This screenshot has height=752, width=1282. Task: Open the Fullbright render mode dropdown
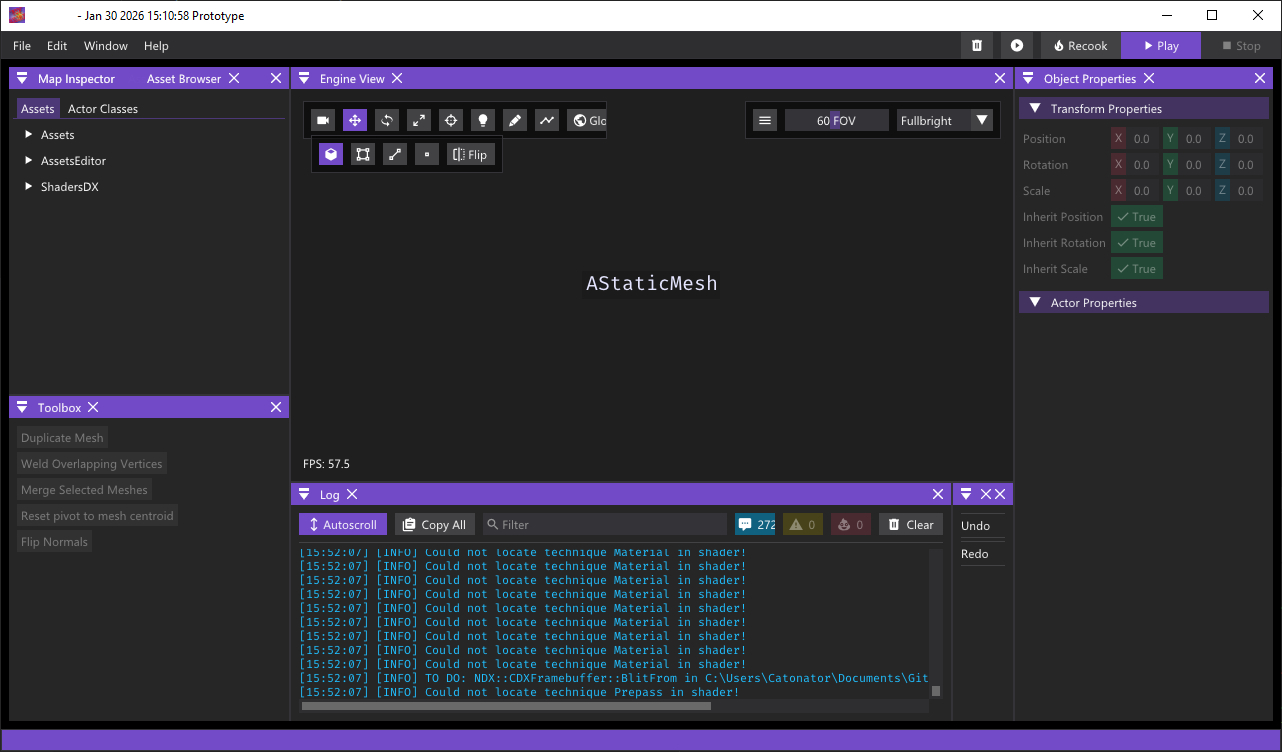tap(944, 120)
